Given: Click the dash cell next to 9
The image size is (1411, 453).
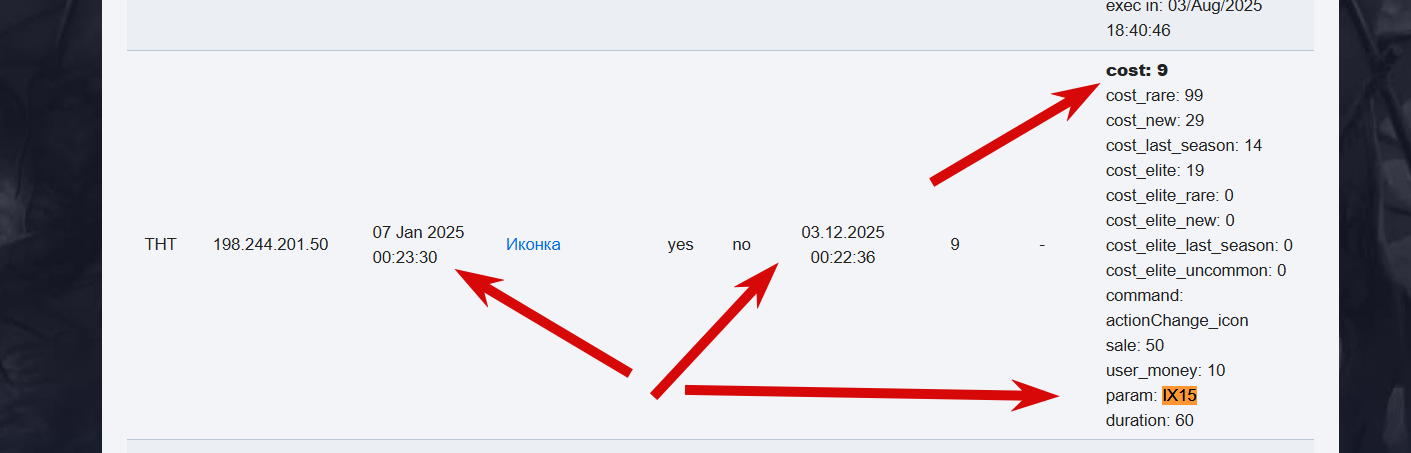Looking at the screenshot, I should point(1042,245).
